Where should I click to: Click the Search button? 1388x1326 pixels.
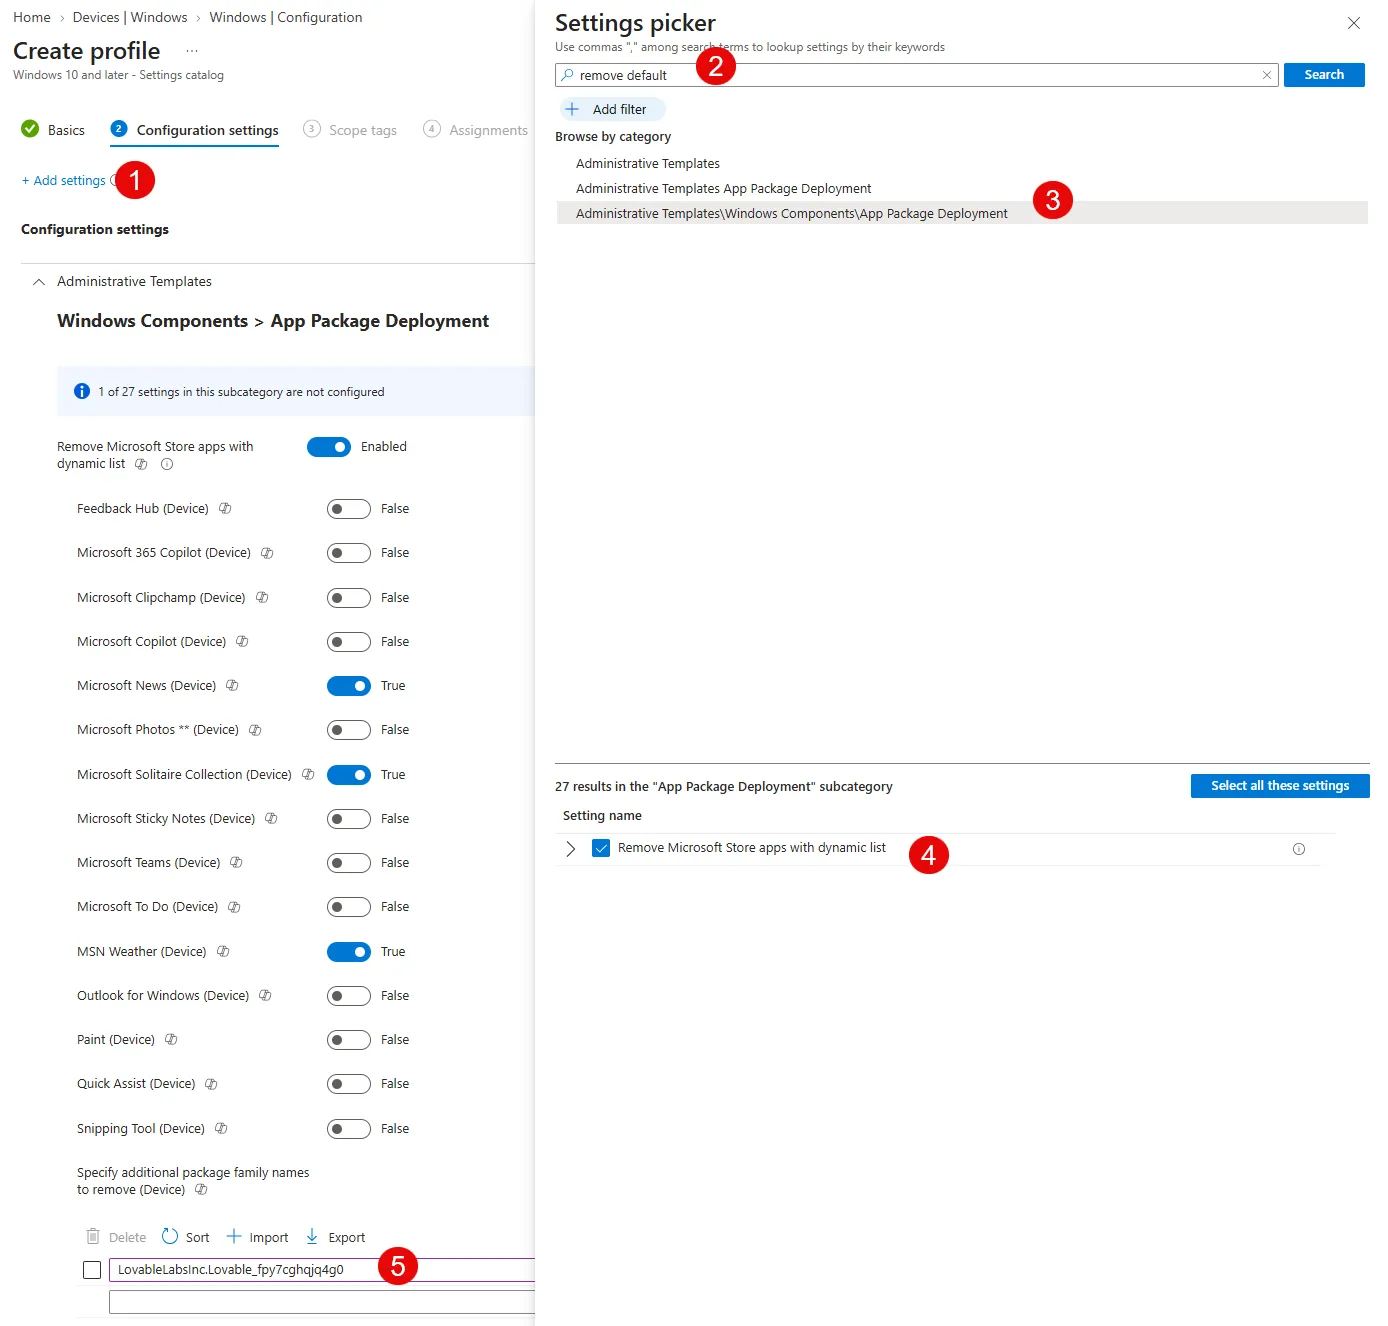[1324, 75]
